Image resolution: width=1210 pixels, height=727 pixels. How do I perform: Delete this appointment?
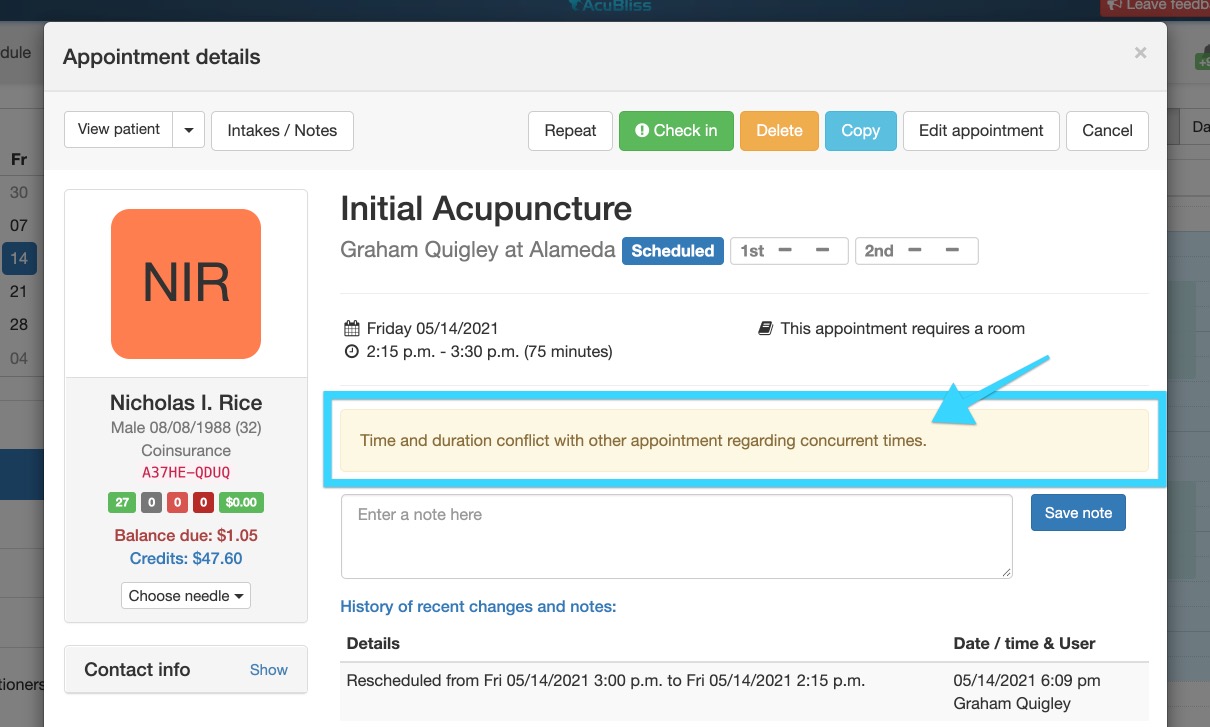pos(779,131)
